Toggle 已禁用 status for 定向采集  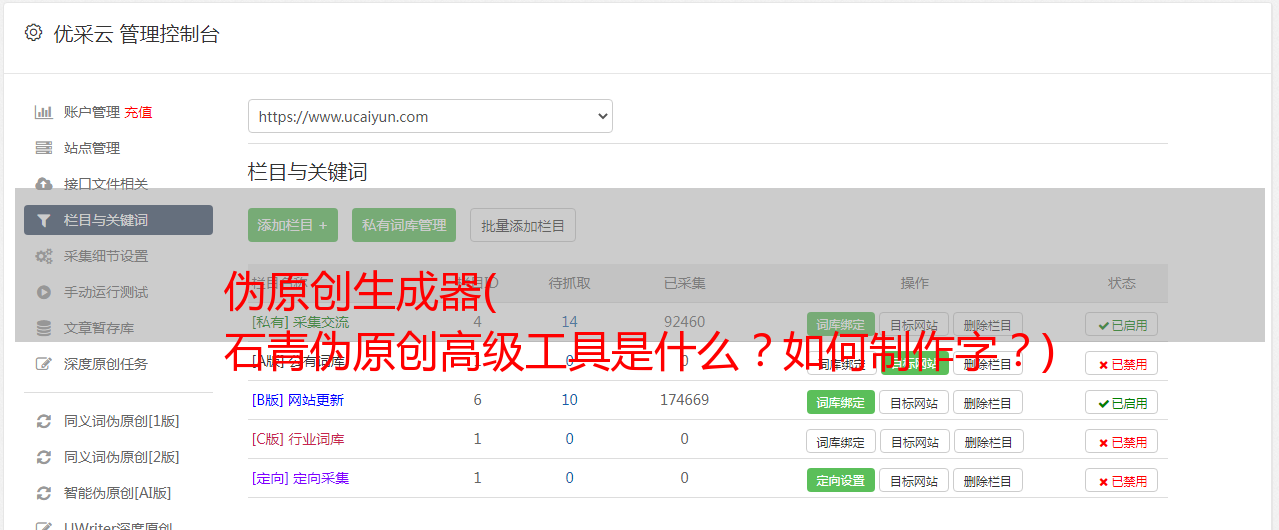(x=1122, y=480)
